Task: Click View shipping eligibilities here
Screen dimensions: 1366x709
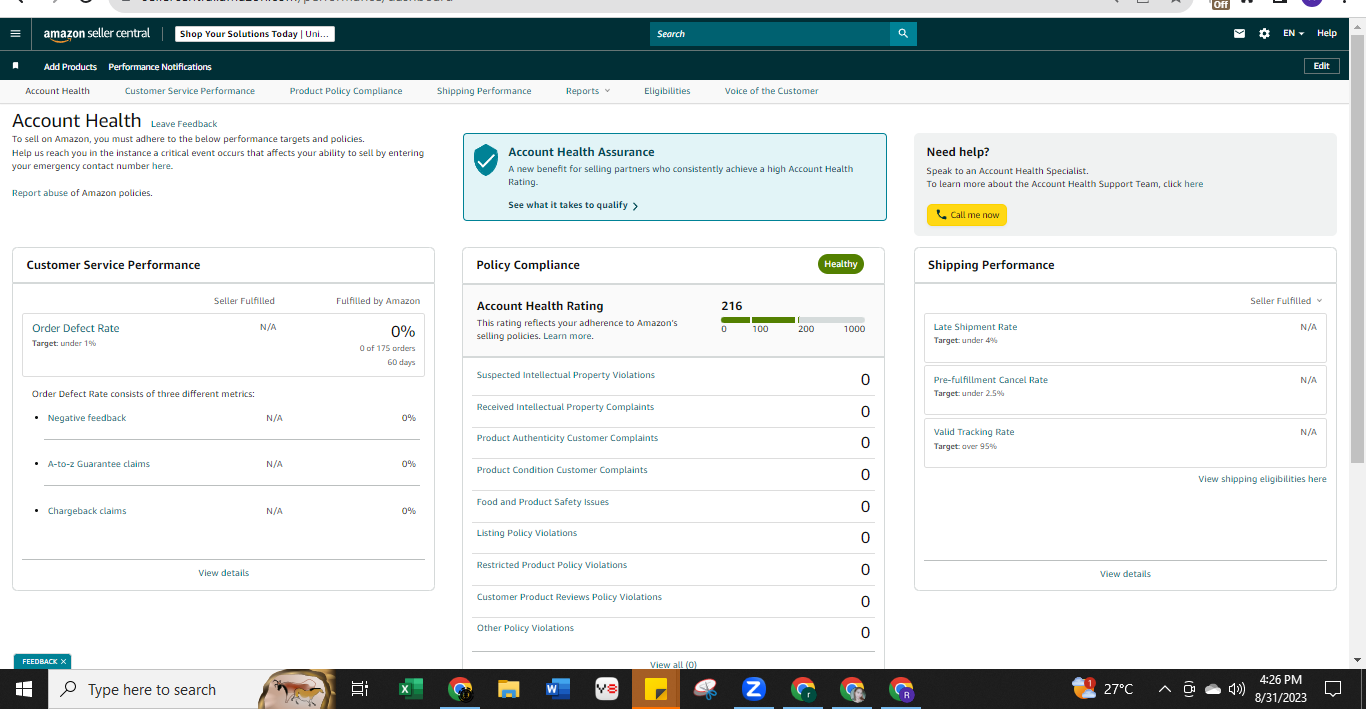Action: pyautogui.click(x=1262, y=479)
